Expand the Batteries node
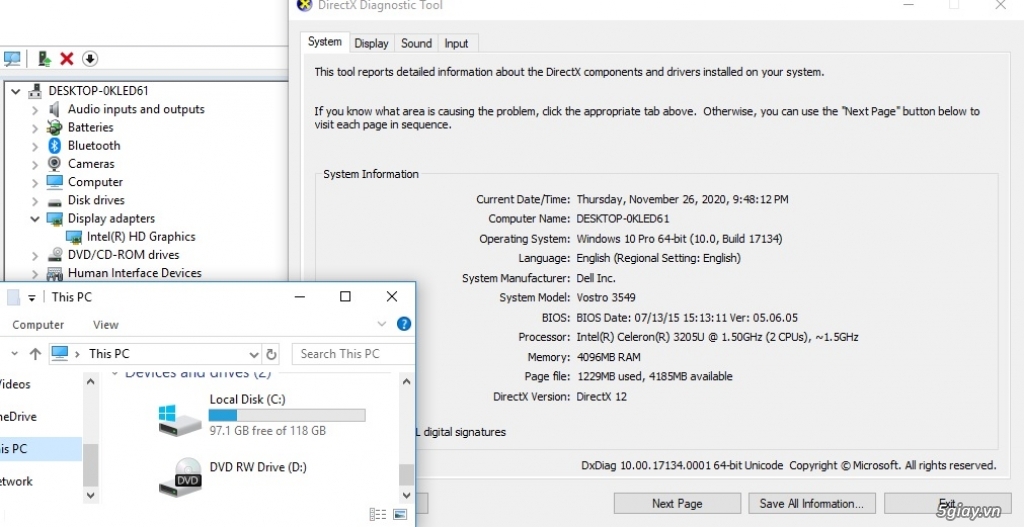The width and height of the screenshot is (1024, 527). coord(35,128)
